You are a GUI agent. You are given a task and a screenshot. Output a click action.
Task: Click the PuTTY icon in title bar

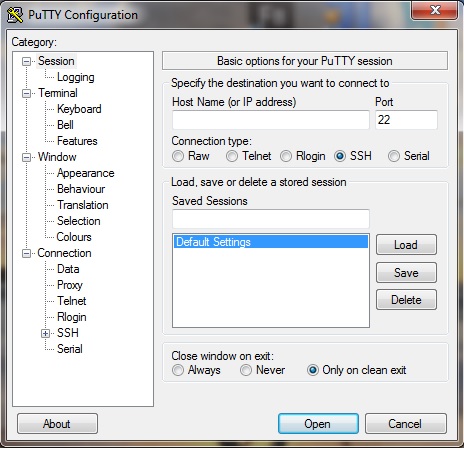click(x=15, y=15)
